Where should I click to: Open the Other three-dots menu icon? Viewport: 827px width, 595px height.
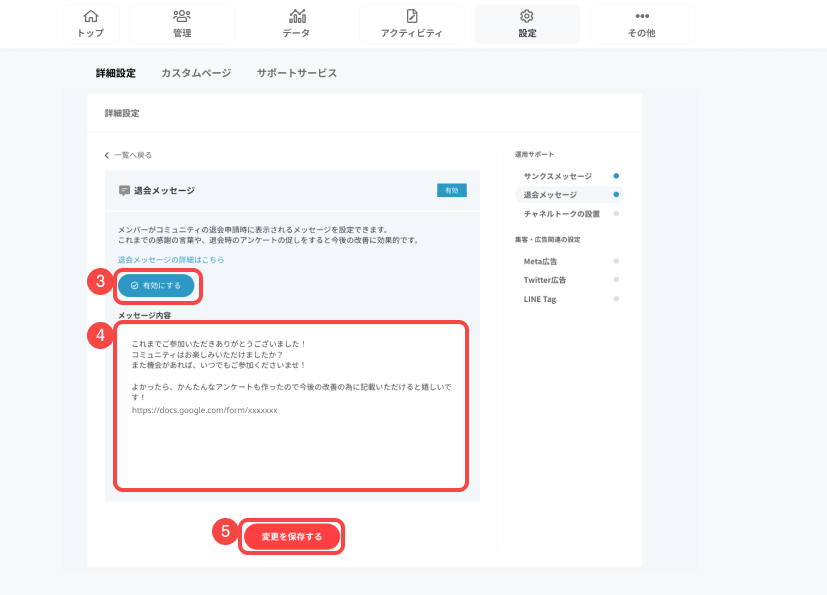[x=642, y=16]
